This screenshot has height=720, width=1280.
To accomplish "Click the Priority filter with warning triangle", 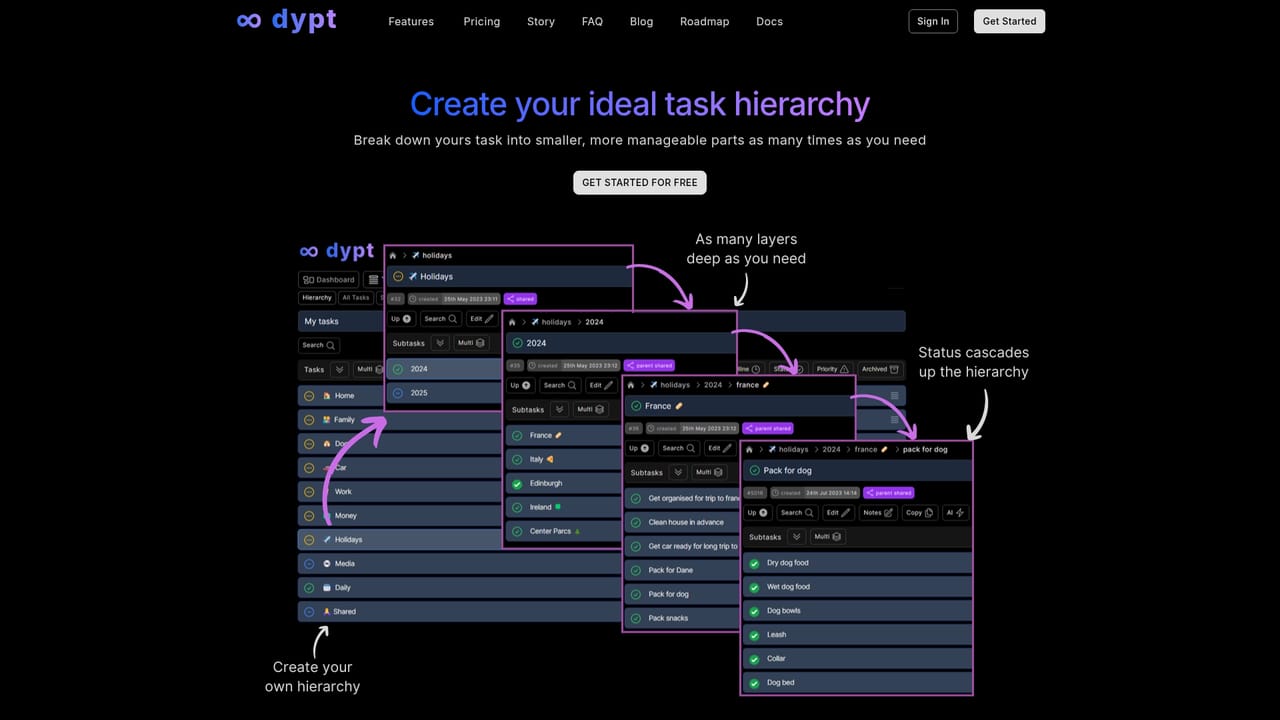I will pyautogui.click(x=832, y=369).
